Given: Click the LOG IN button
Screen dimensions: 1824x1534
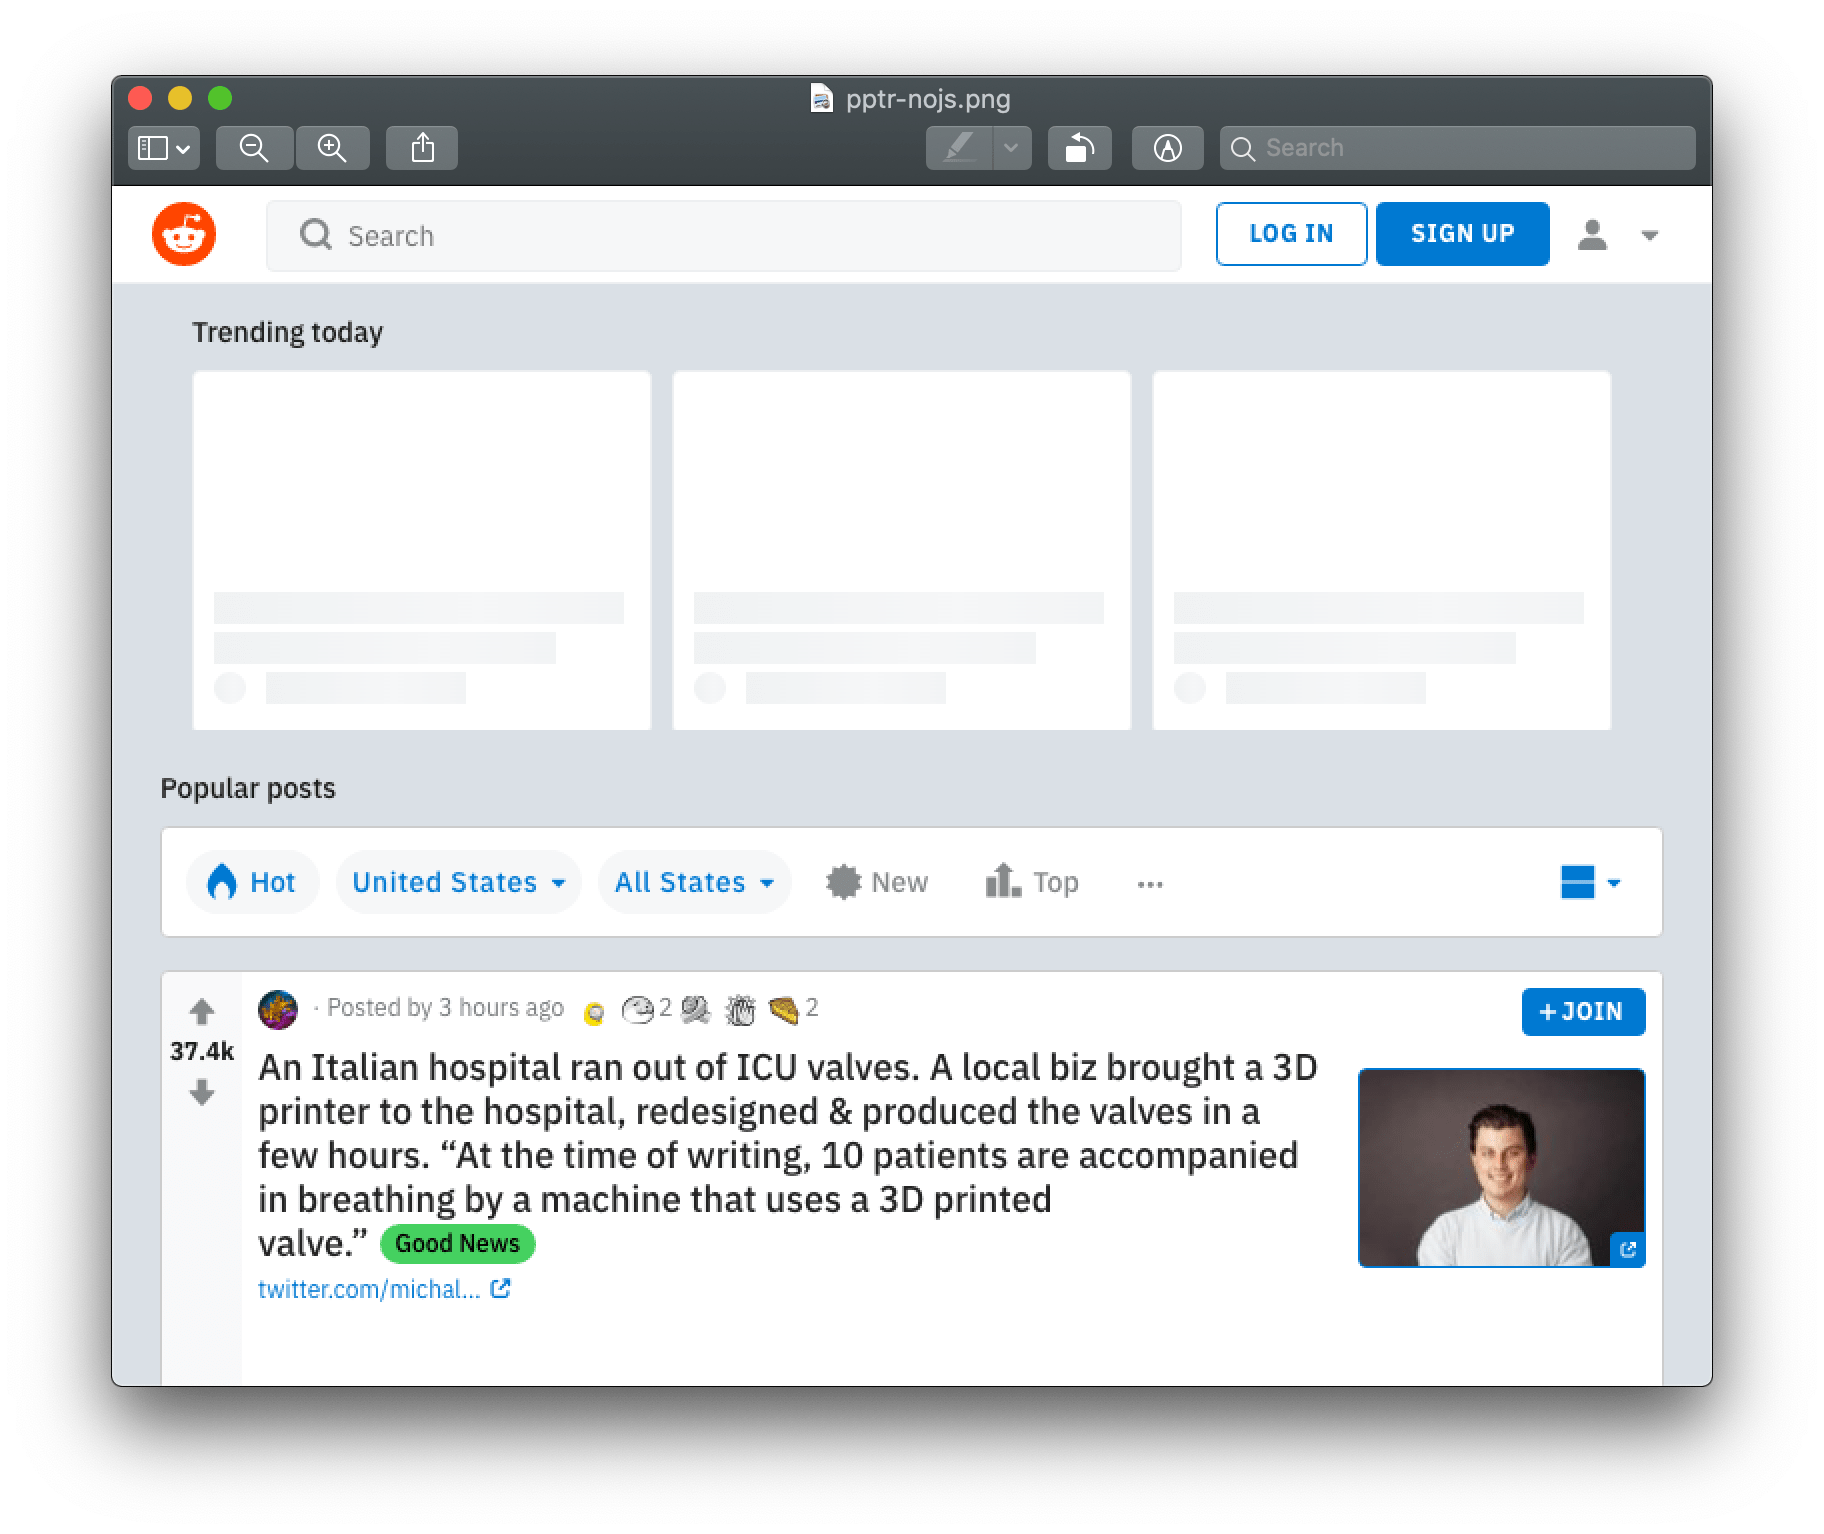Looking at the screenshot, I should pyautogui.click(x=1291, y=234).
